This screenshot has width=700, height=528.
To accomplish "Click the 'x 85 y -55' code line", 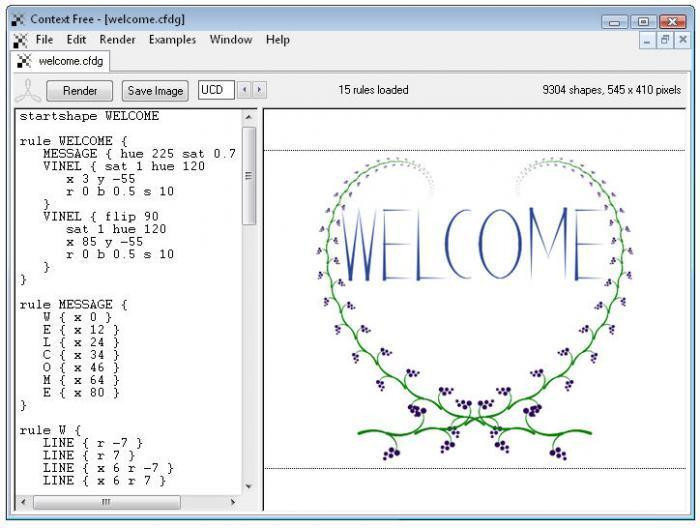I will click(104, 242).
